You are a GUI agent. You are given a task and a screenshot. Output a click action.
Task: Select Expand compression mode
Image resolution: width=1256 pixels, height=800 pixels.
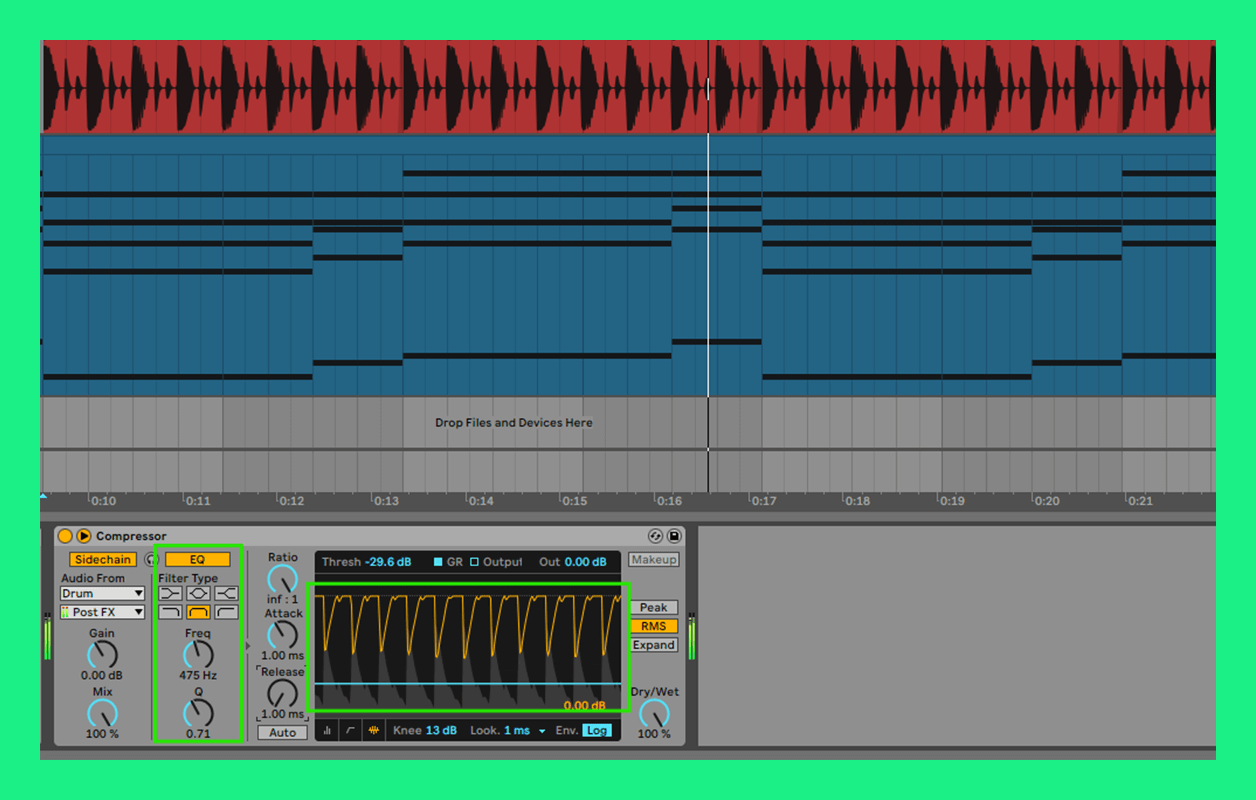point(653,645)
